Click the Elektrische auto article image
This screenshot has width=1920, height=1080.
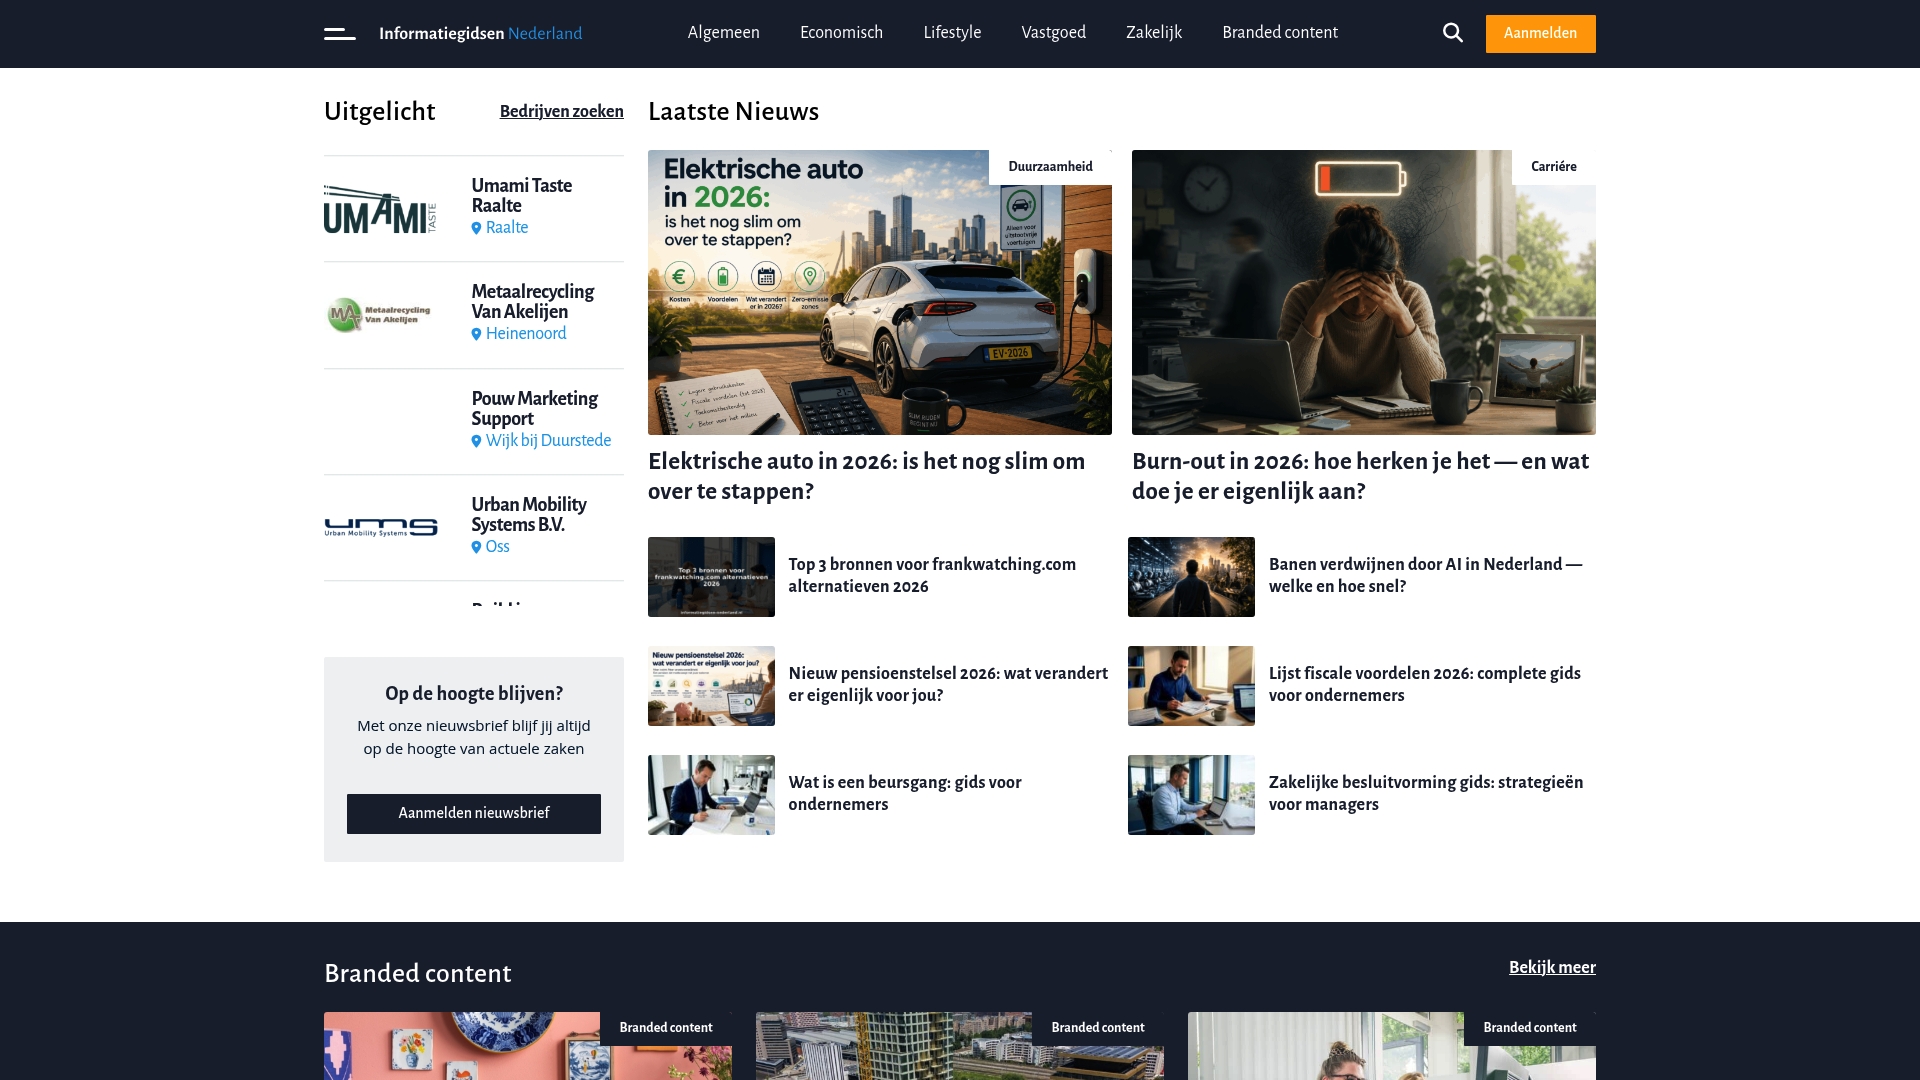coord(880,292)
